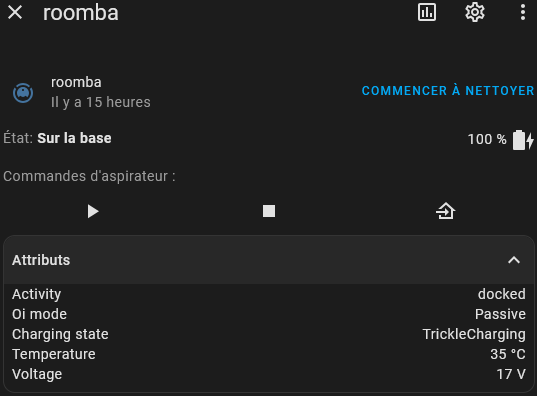Select the Temperature attribute row
537x396 pixels.
(269, 354)
